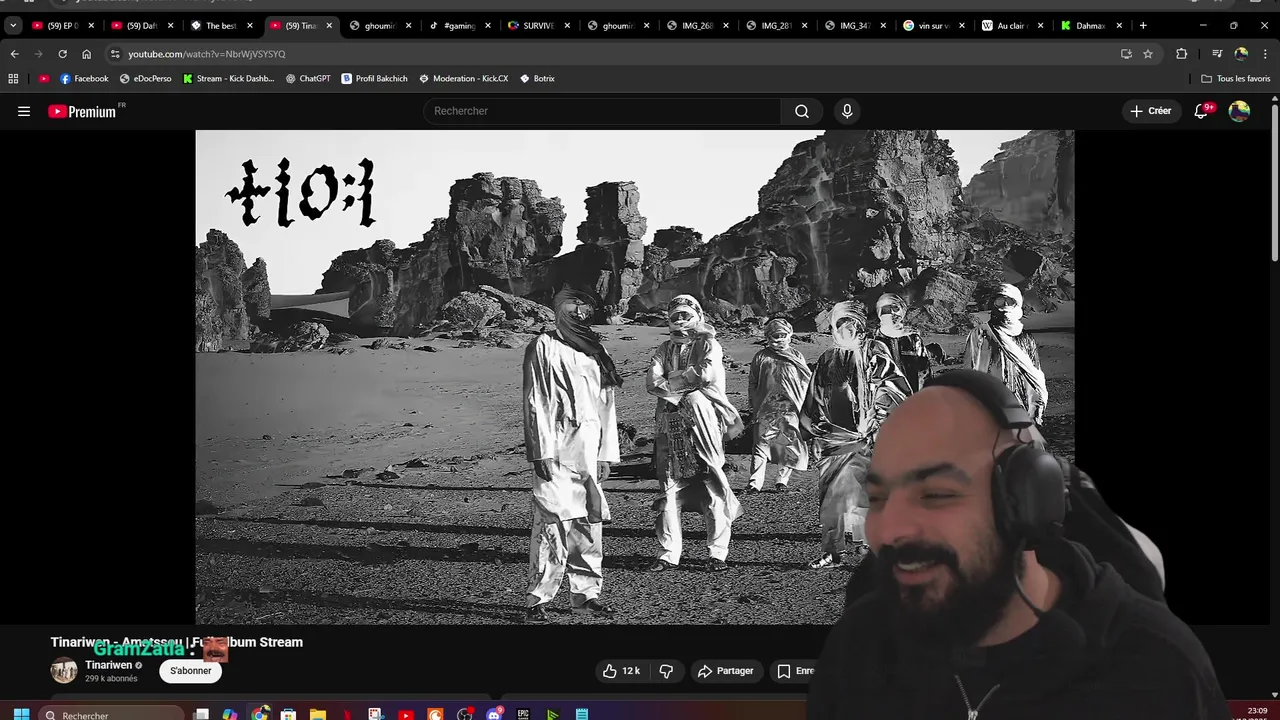Expand the "Tous les favoris" folder
Viewport: 1280px width, 720px height.
(1236, 78)
